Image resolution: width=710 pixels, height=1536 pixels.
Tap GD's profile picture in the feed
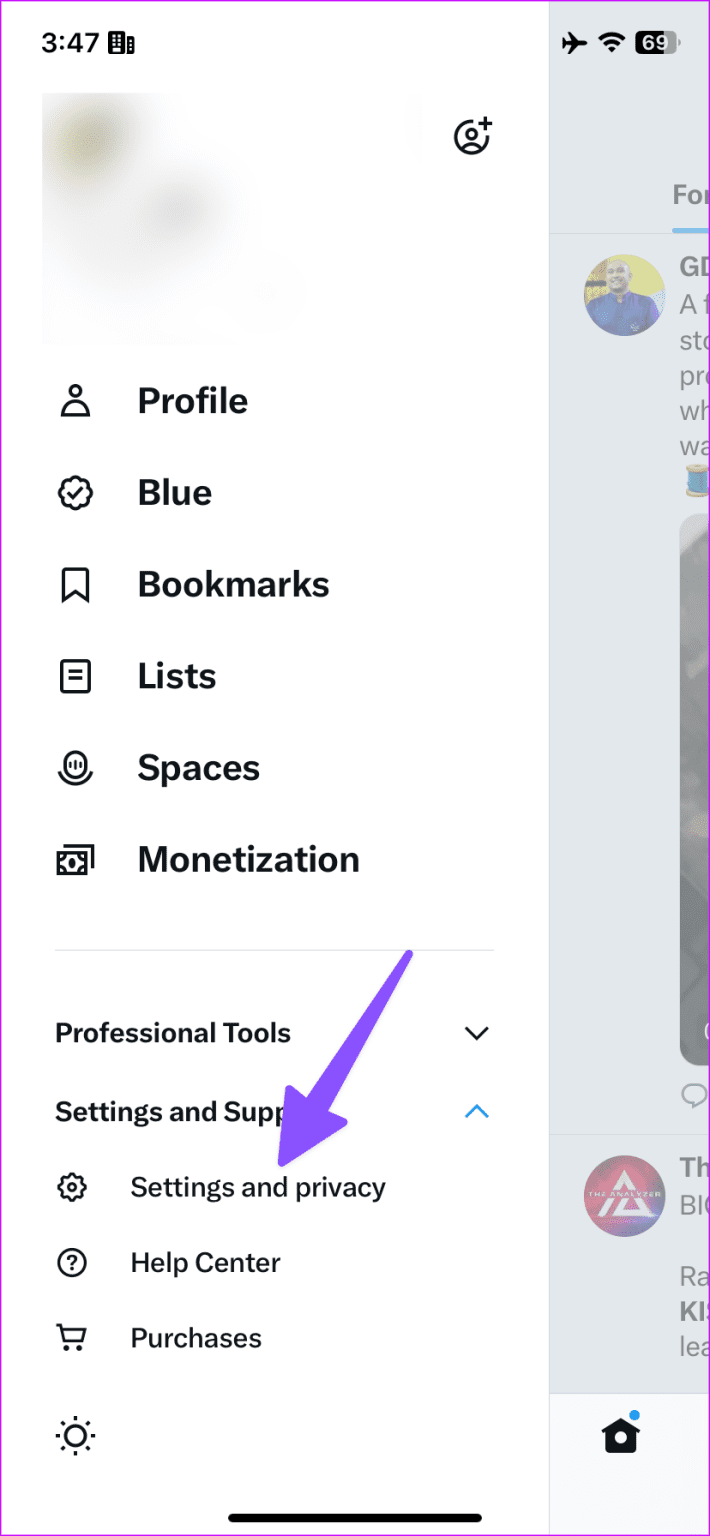[624, 294]
